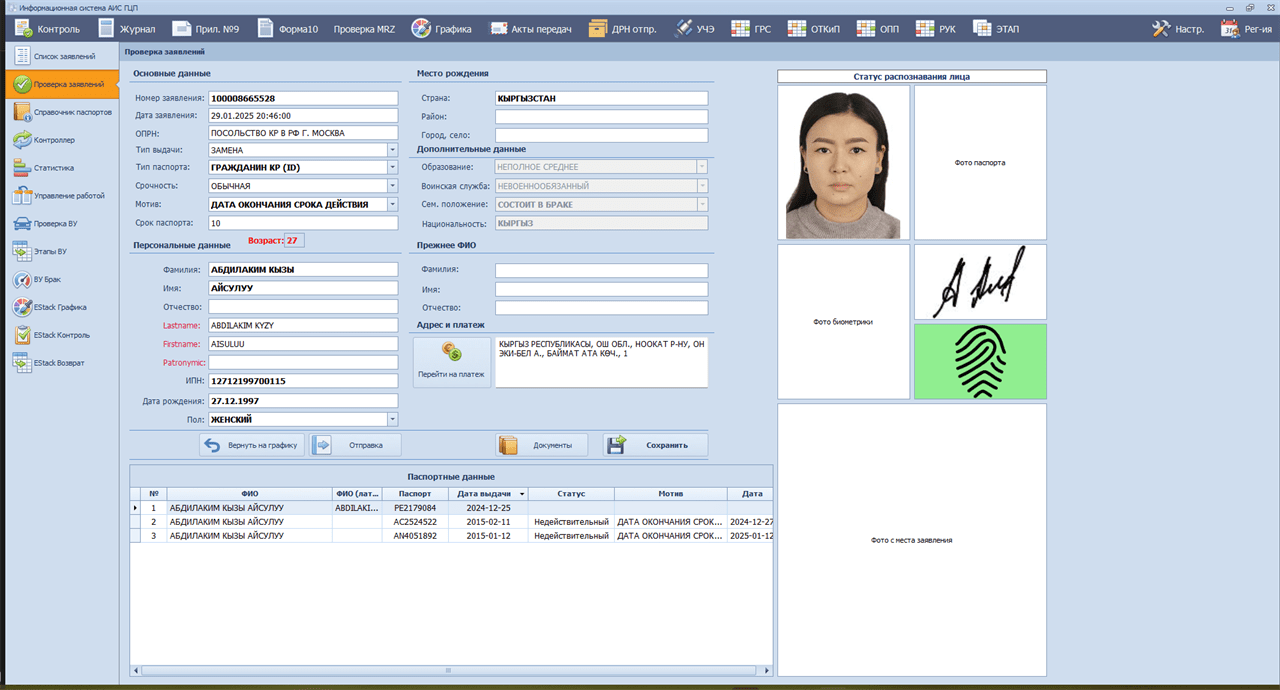Click the passport table horizontal scrollbar

click(x=452, y=670)
